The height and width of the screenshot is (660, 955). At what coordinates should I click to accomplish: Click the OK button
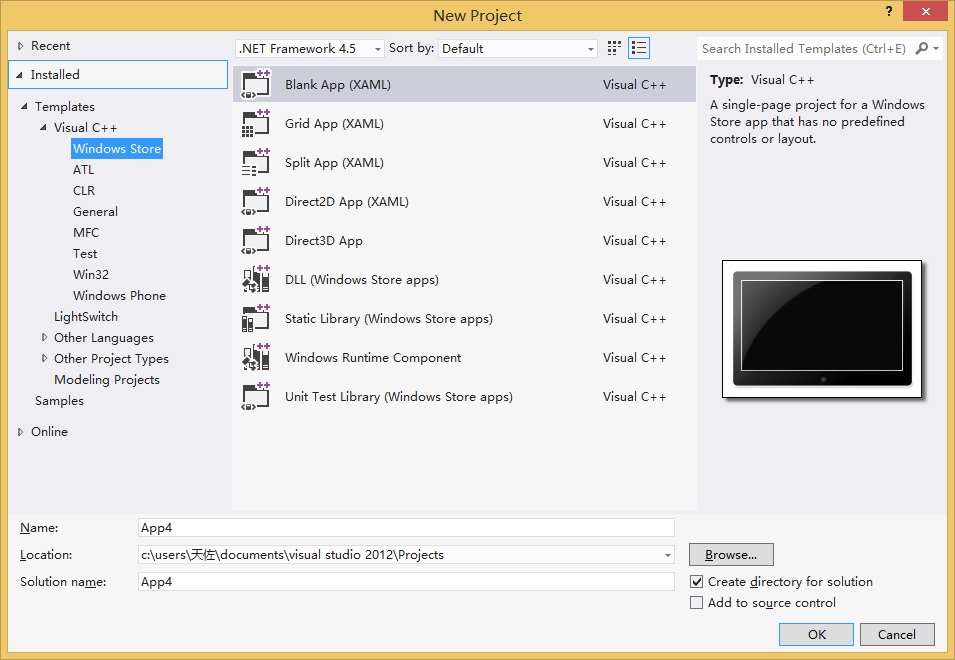point(816,634)
